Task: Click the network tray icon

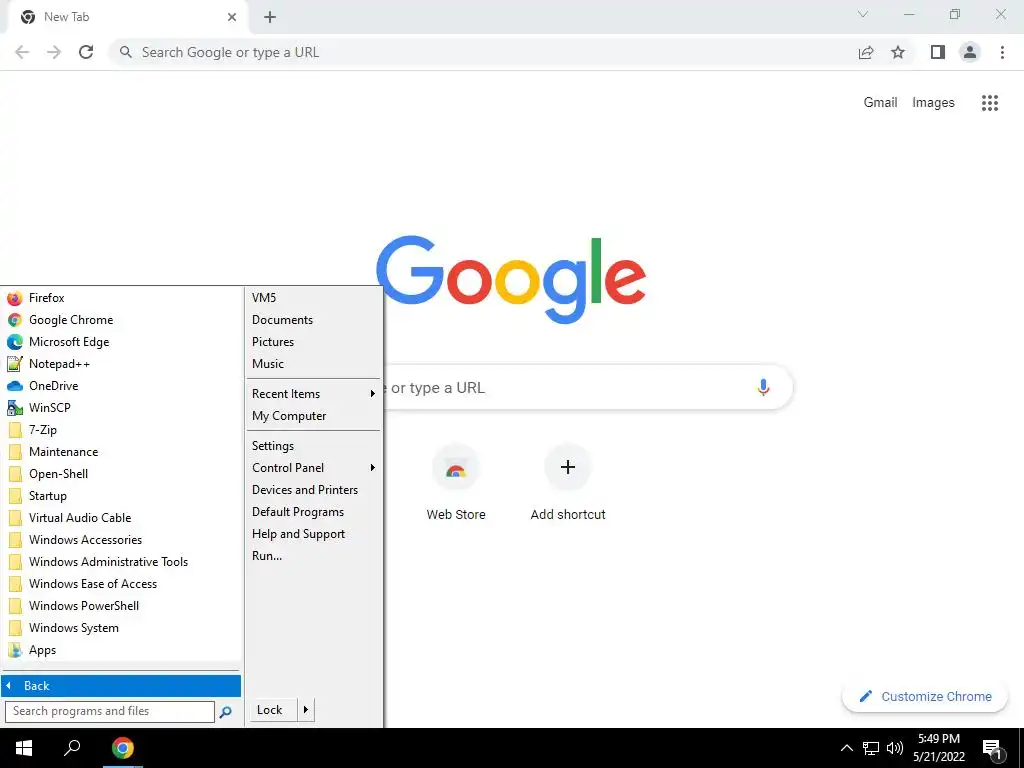Action: [x=871, y=748]
